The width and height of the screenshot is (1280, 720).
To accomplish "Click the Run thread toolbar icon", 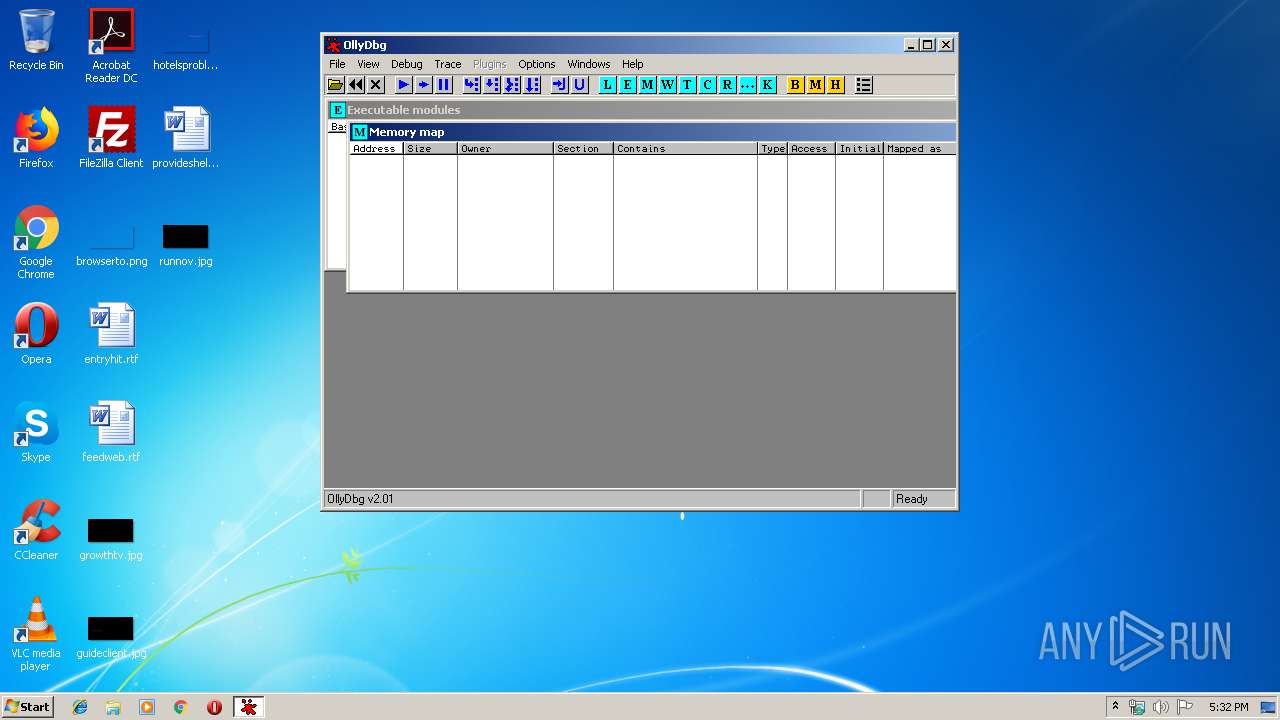I will click(x=424, y=85).
